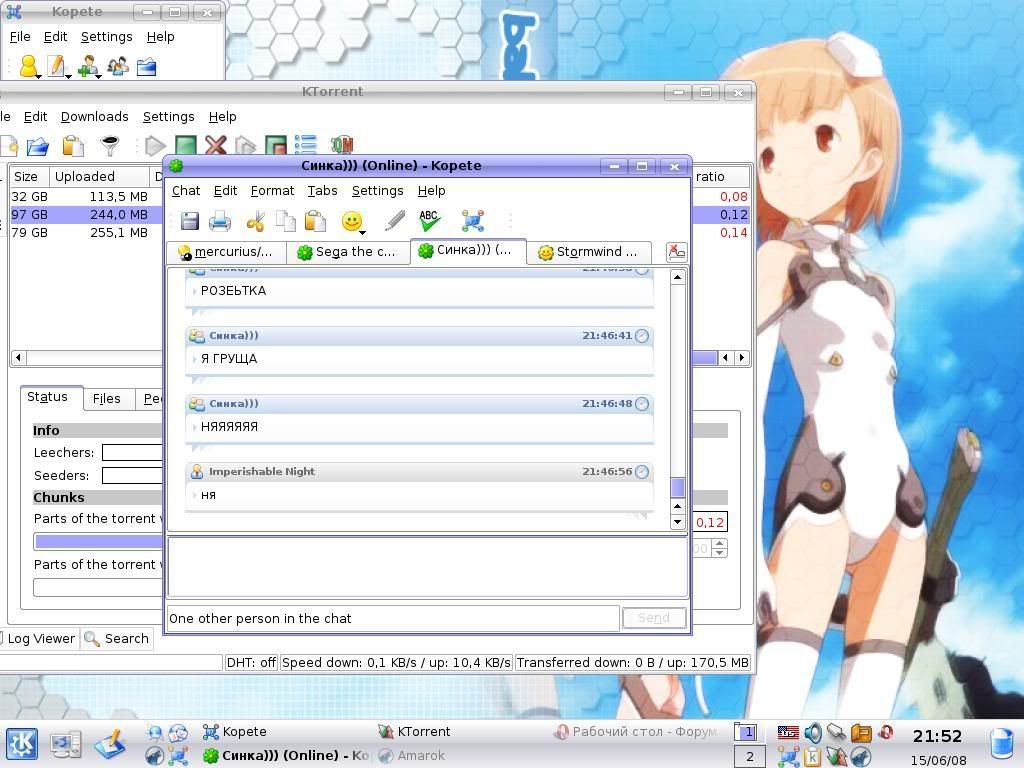The image size is (1024, 768).
Task: Click the show-all-contacts group icon in Kopete
Action: [x=118, y=67]
